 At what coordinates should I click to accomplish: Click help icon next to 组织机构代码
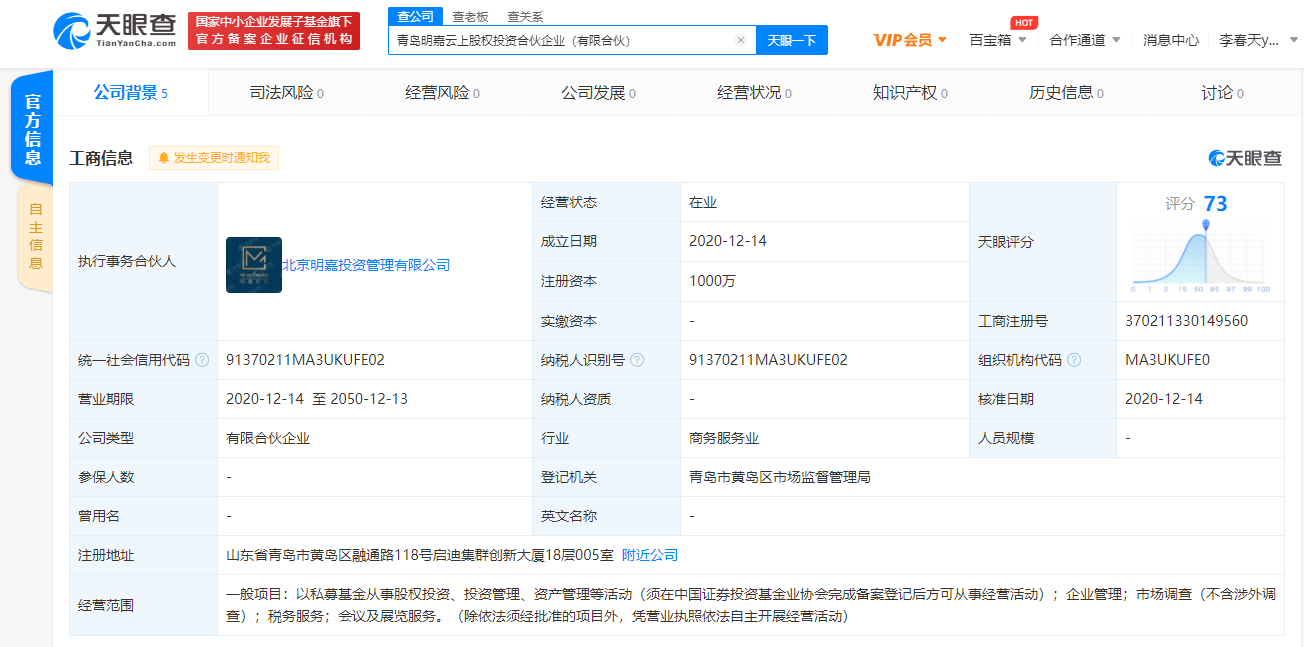click(1074, 360)
